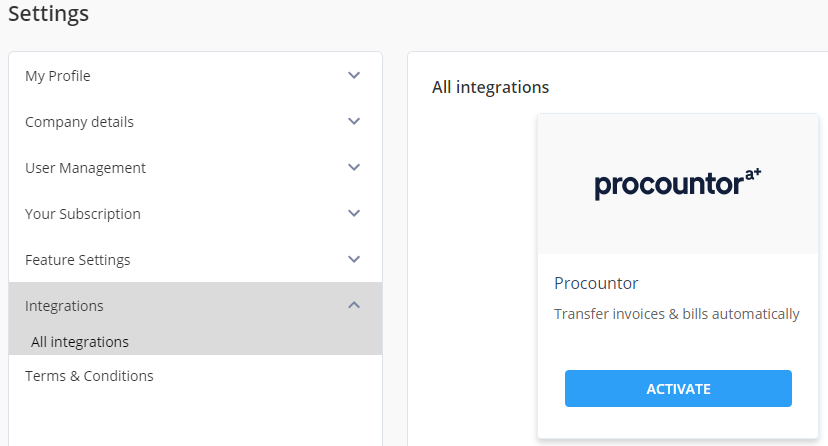Expand the Company details chevron arrow

353,122
